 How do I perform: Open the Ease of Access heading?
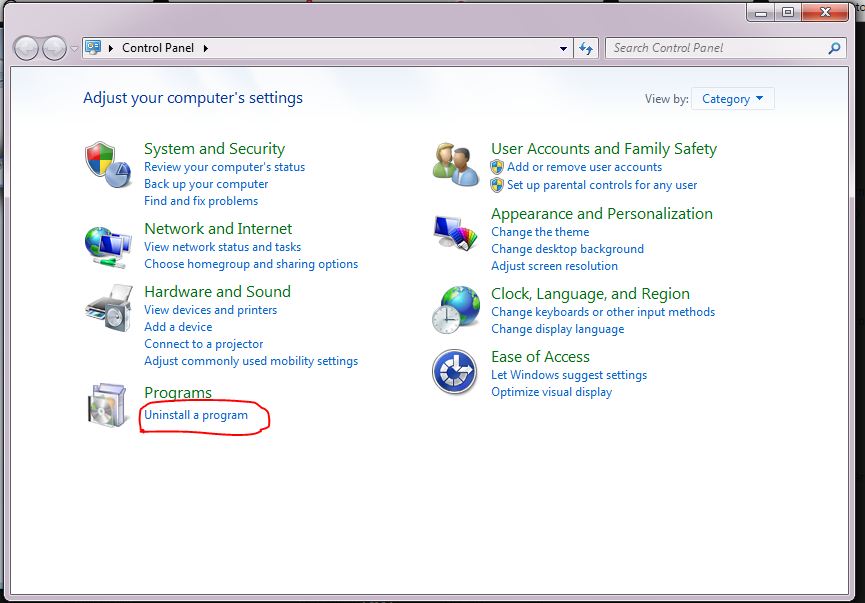click(x=540, y=356)
